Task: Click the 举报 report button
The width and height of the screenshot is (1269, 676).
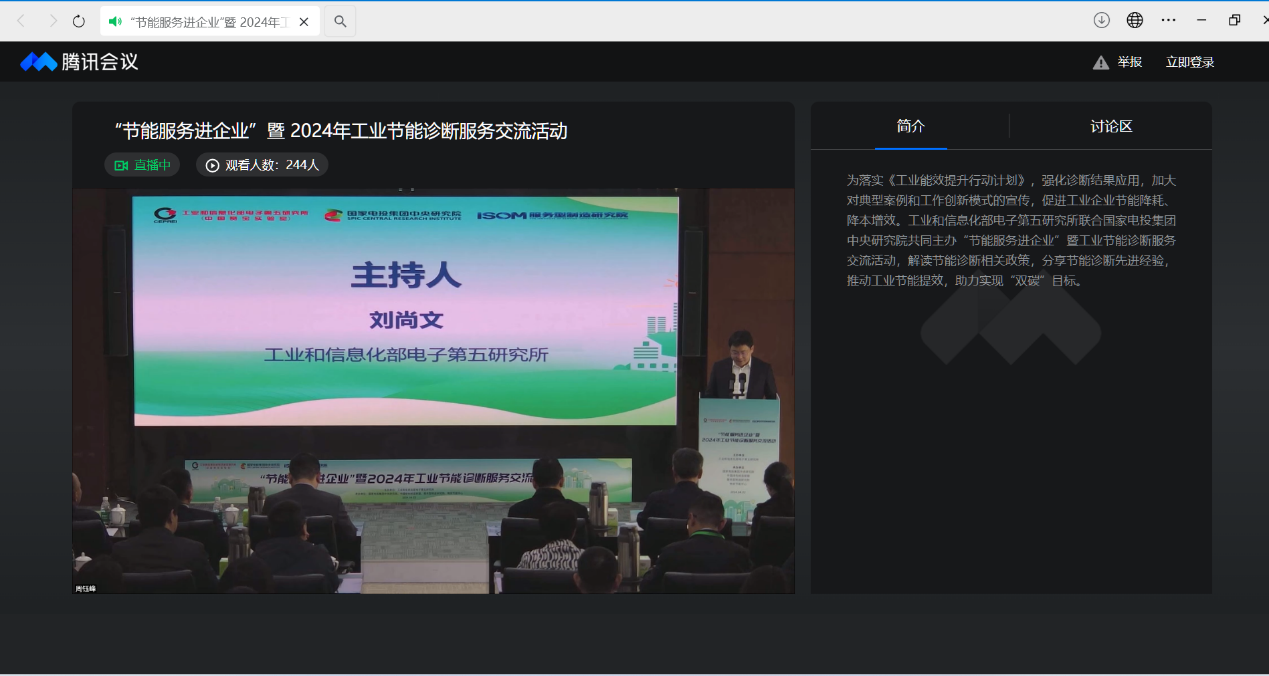Action: [1117, 62]
